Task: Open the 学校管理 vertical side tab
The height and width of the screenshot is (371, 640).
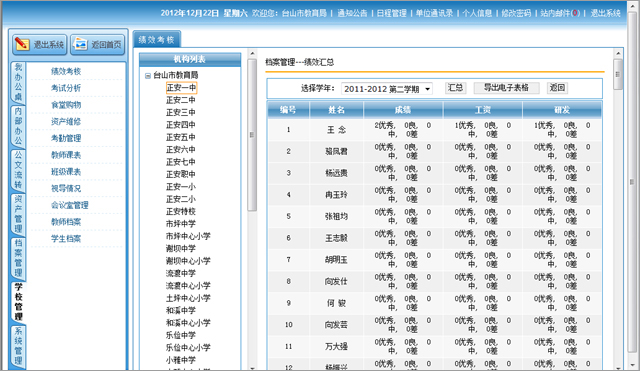Action: click(18, 301)
